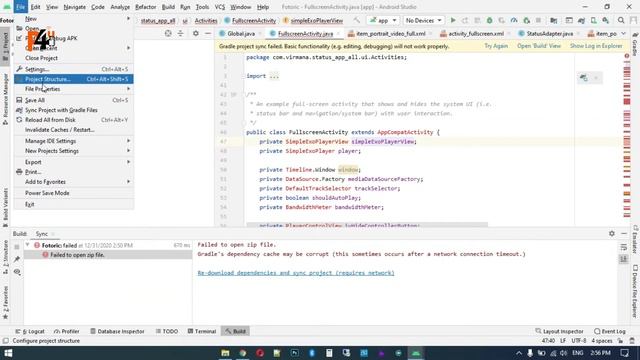
Task: Open the Refactor menu
Action: (146, 7)
